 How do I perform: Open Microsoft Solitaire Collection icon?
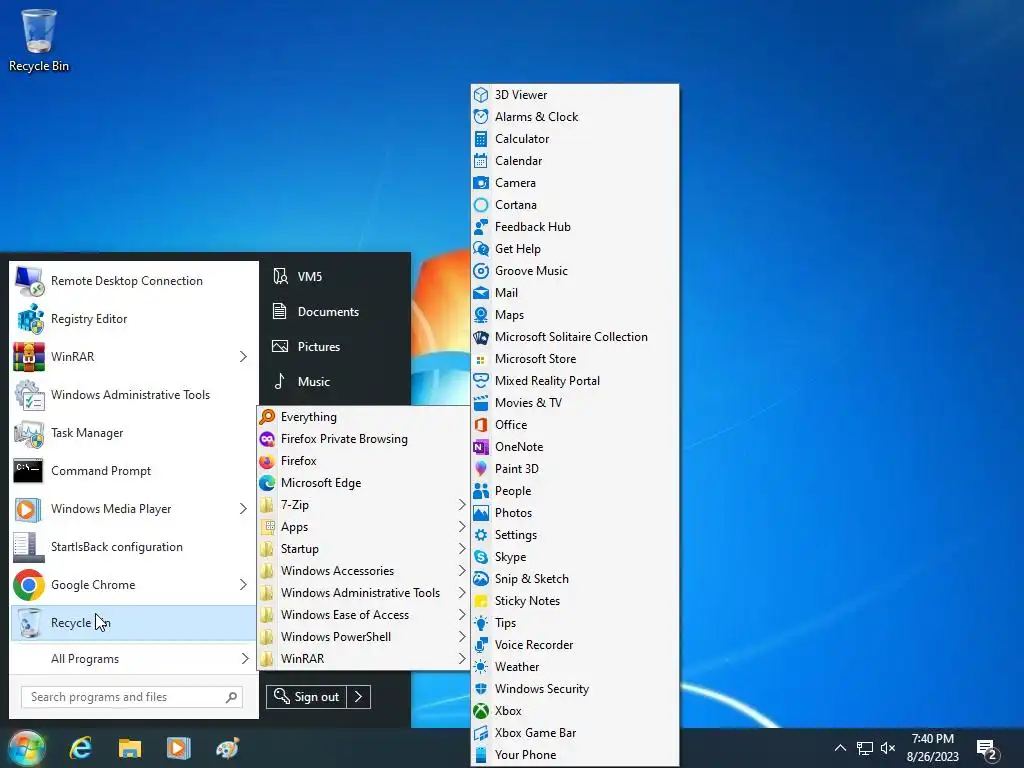coord(481,337)
